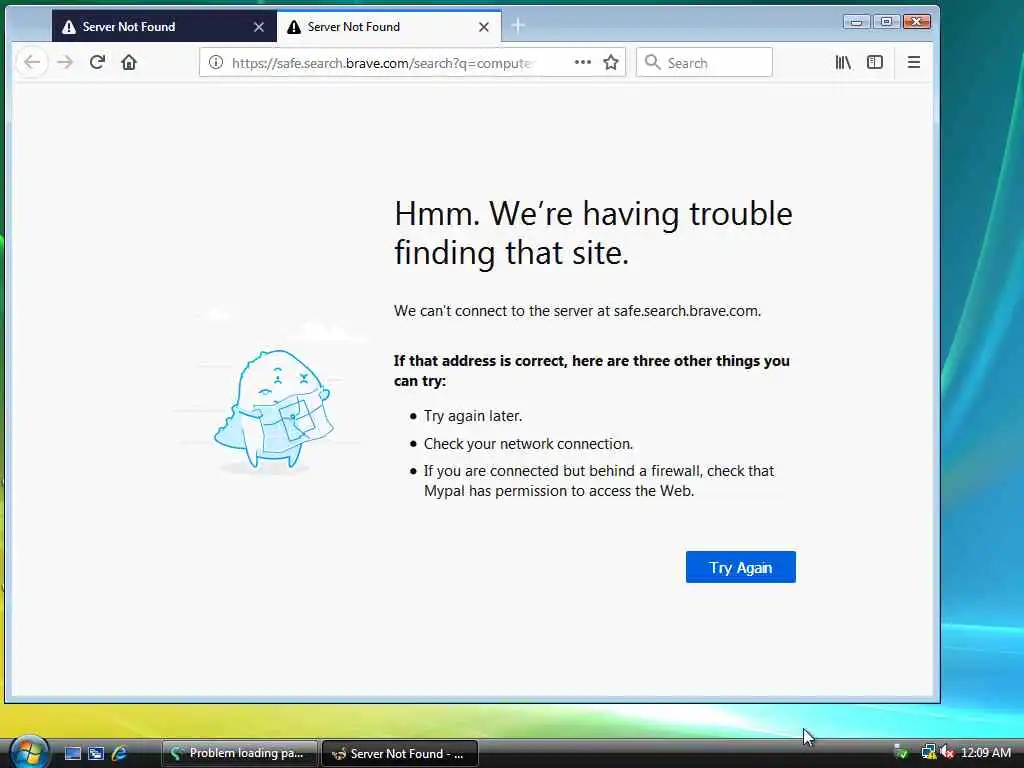Image resolution: width=1024 pixels, height=768 pixels.
Task: Click into the Search box
Action: [704, 63]
